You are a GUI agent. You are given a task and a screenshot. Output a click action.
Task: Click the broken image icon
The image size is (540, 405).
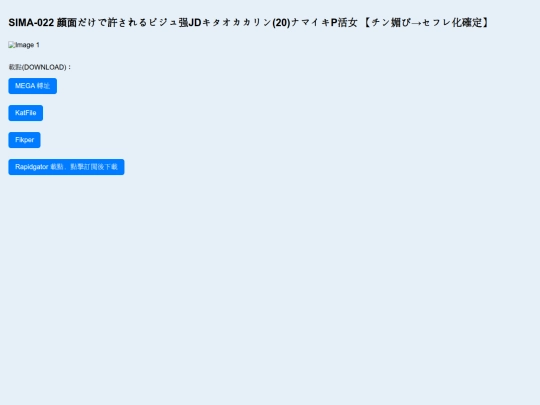11,45
